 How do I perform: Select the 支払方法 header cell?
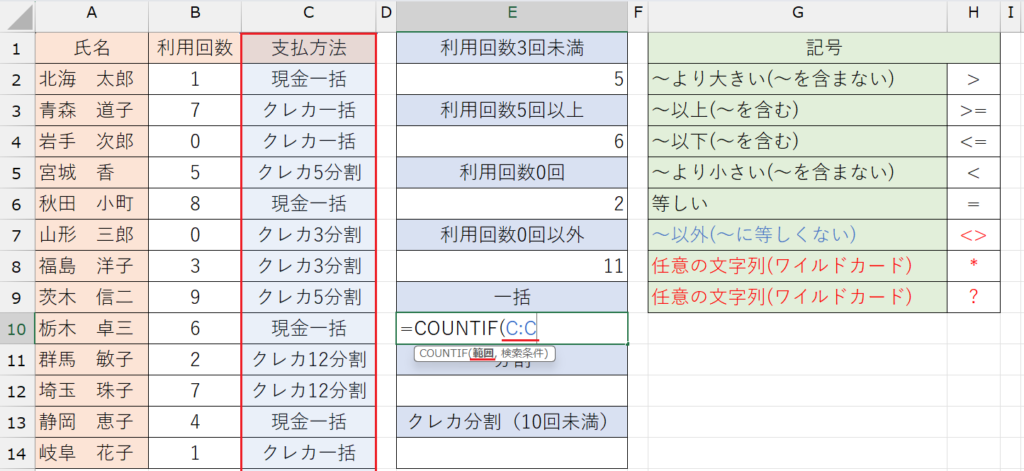[309, 48]
